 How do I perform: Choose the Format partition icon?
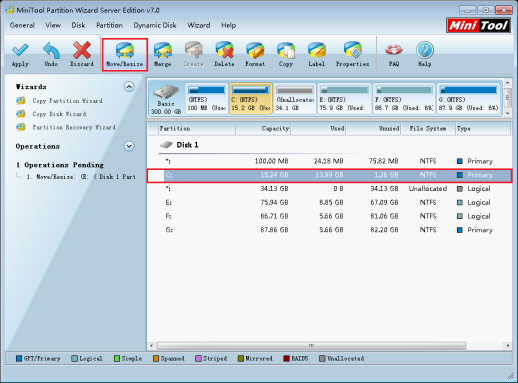[x=255, y=50]
